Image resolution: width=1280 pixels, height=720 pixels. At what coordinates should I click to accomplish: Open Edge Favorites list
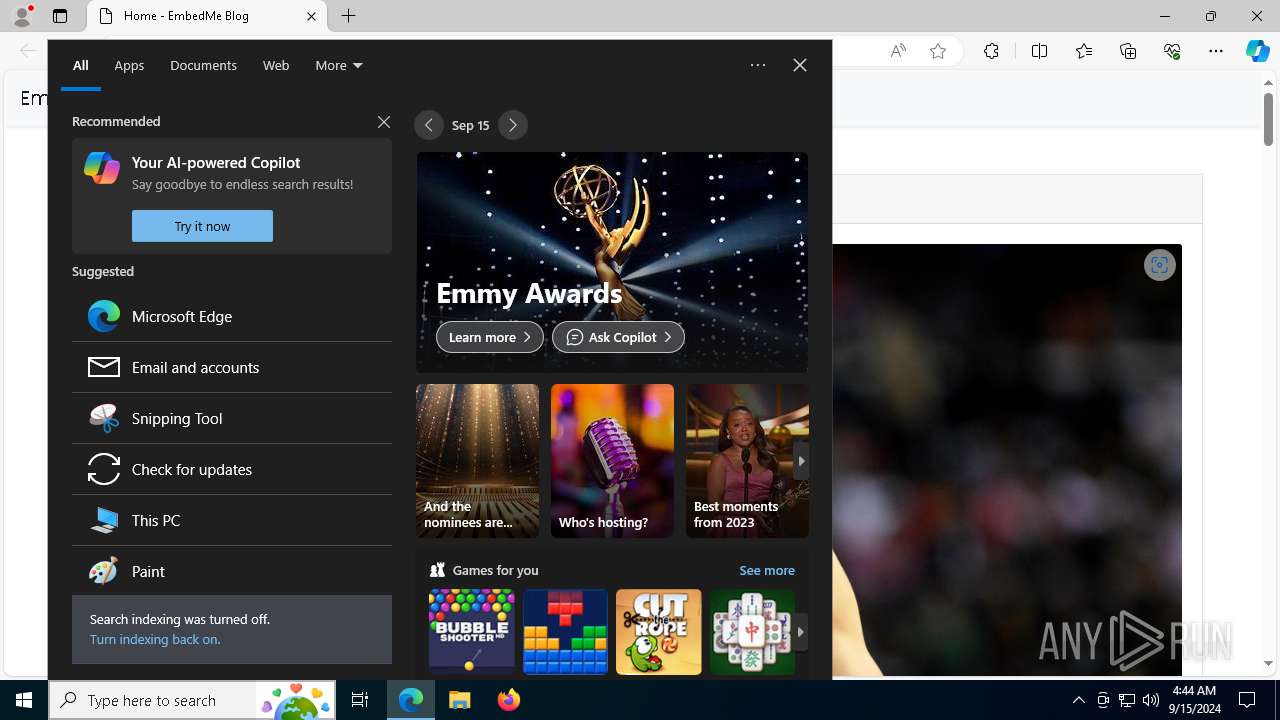(x=1084, y=51)
